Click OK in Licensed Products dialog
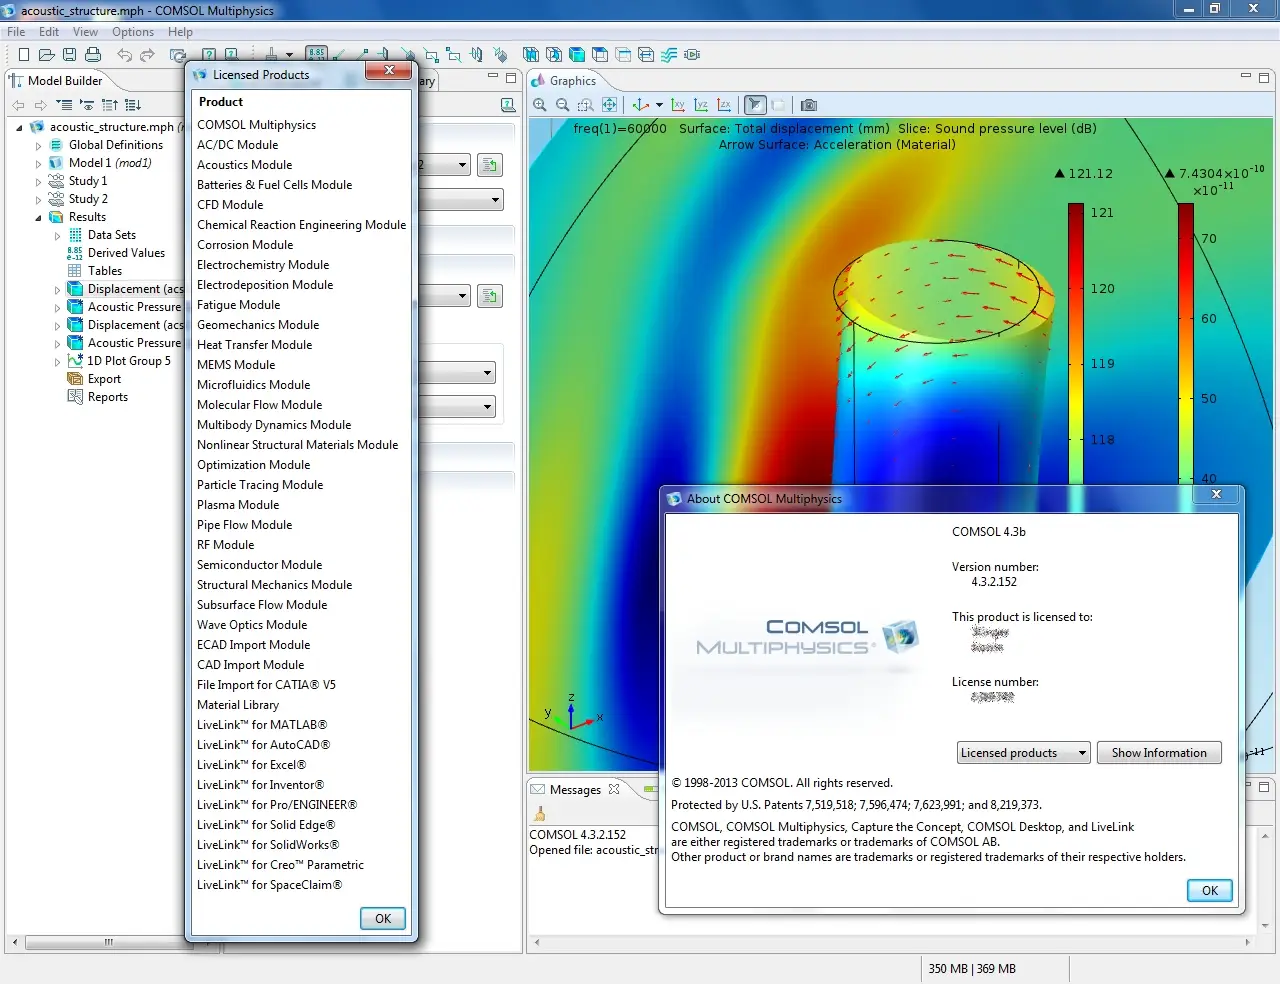 (383, 919)
